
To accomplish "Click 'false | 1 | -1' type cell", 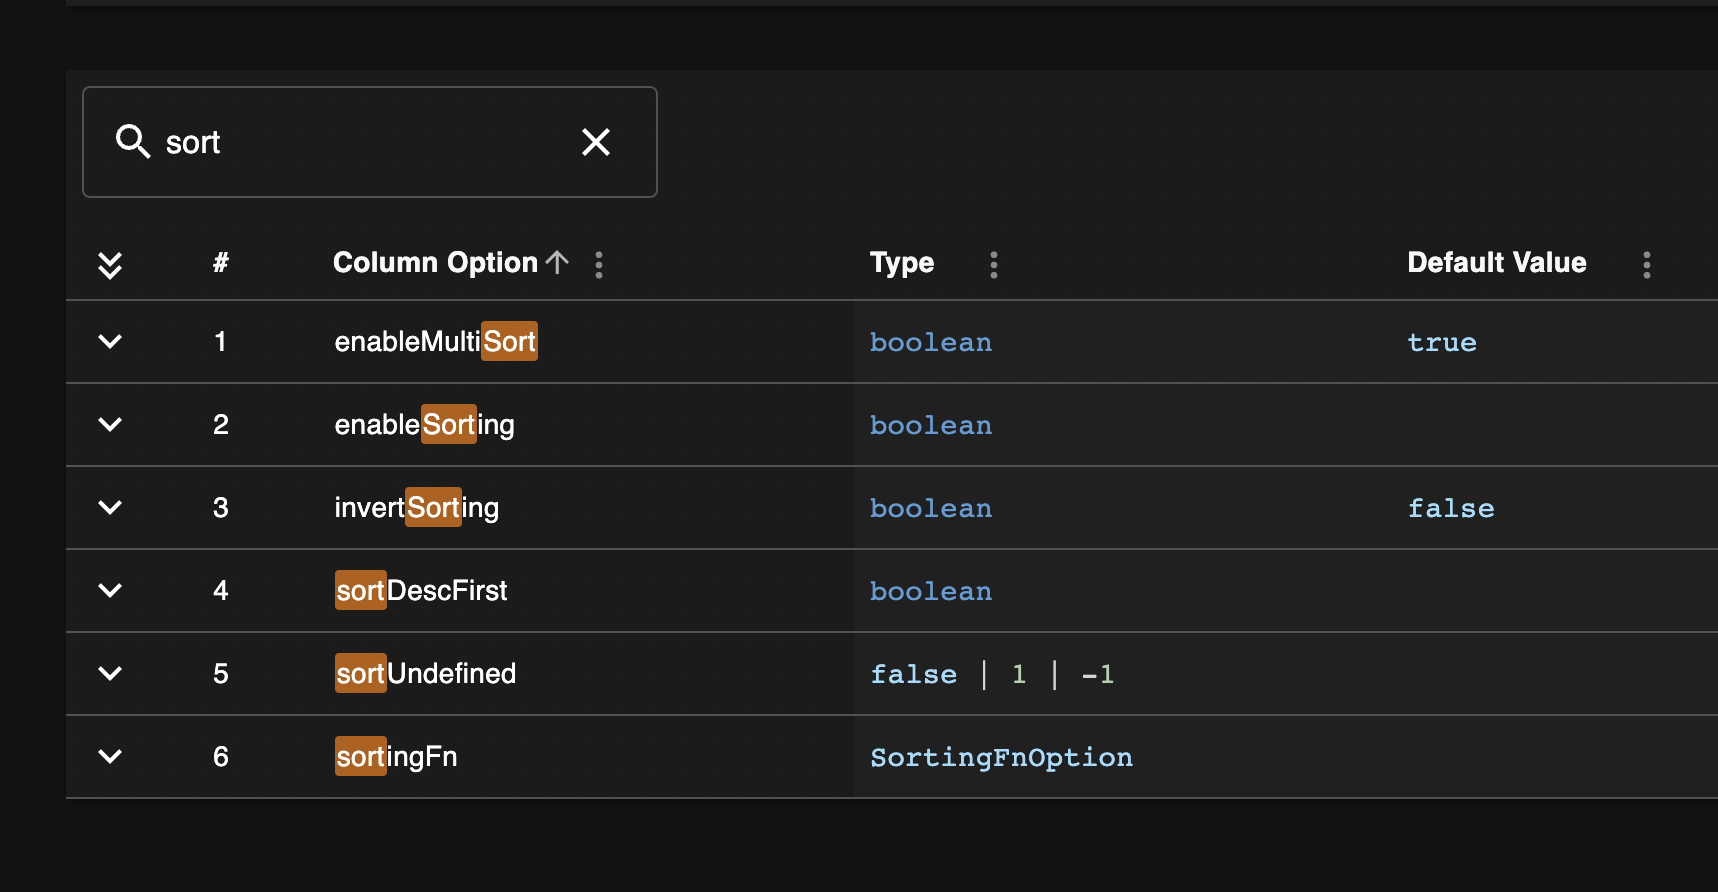I will [x=992, y=674].
